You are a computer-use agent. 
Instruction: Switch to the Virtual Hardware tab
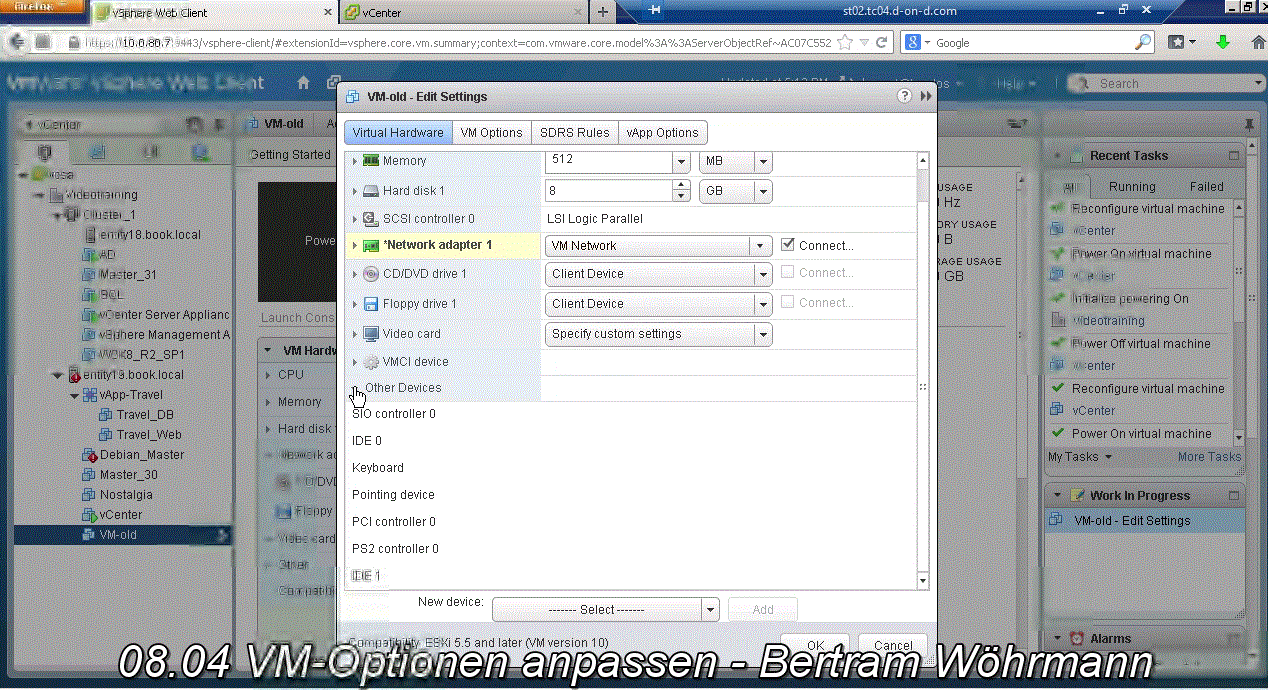tap(398, 133)
